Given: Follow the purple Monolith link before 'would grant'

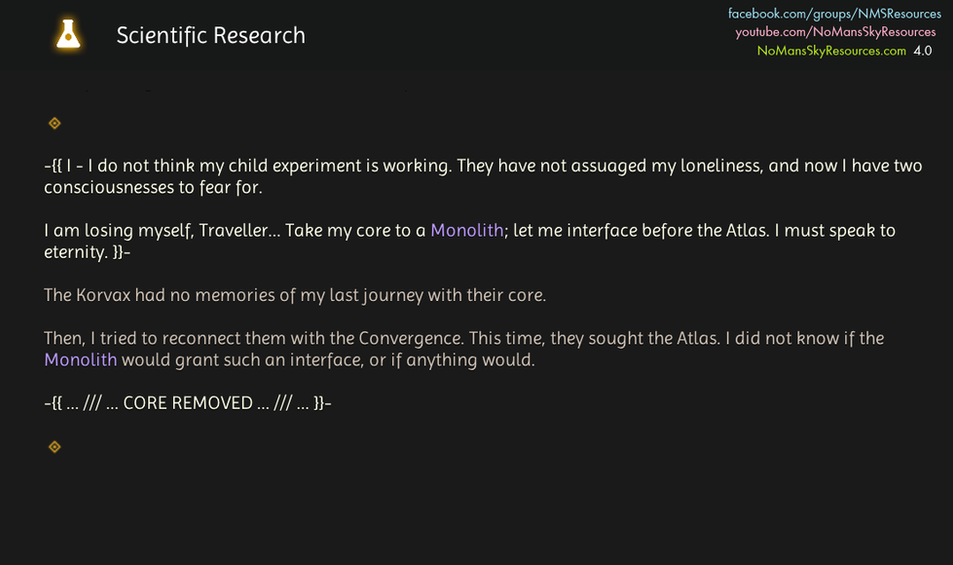Looking at the screenshot, I should [x=81, y=360].
